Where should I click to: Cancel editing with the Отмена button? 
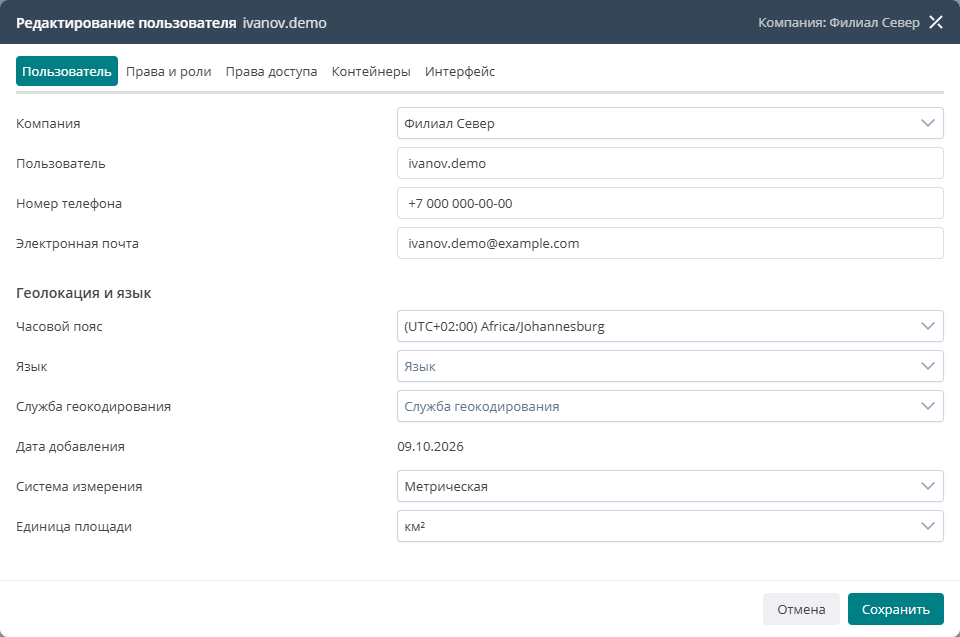pyautogui.click(x=801, y=609)
